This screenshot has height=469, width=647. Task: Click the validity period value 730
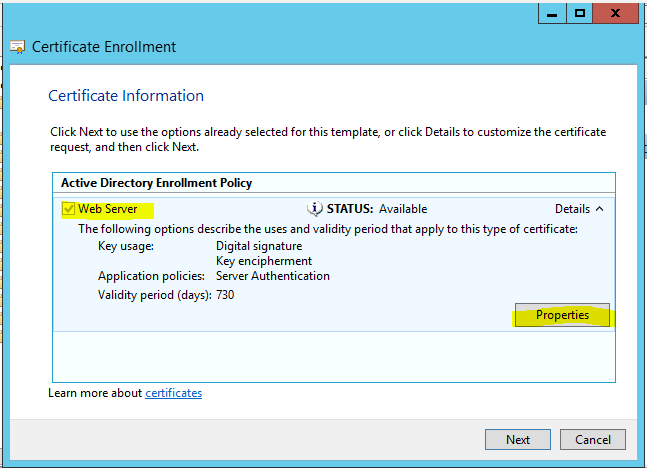[225, 295]
